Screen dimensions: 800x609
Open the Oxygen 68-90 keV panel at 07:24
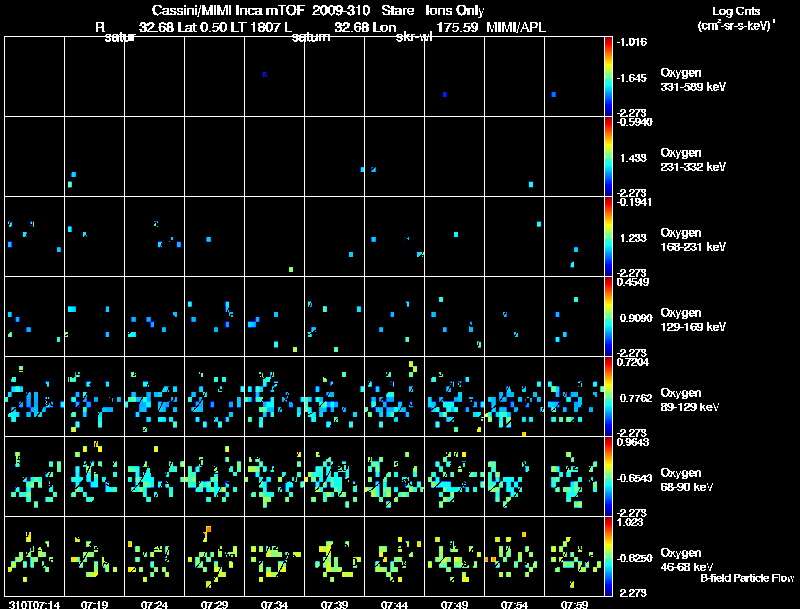154,476
